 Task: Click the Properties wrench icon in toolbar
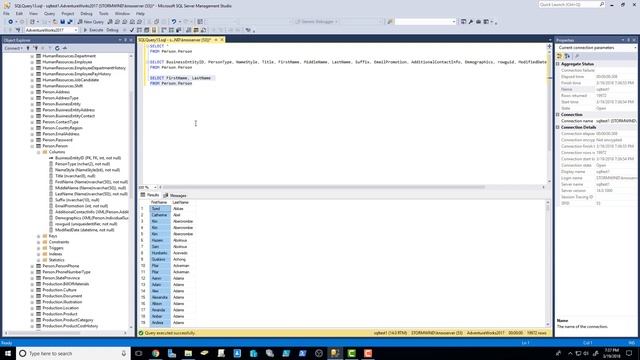point(471,22)
